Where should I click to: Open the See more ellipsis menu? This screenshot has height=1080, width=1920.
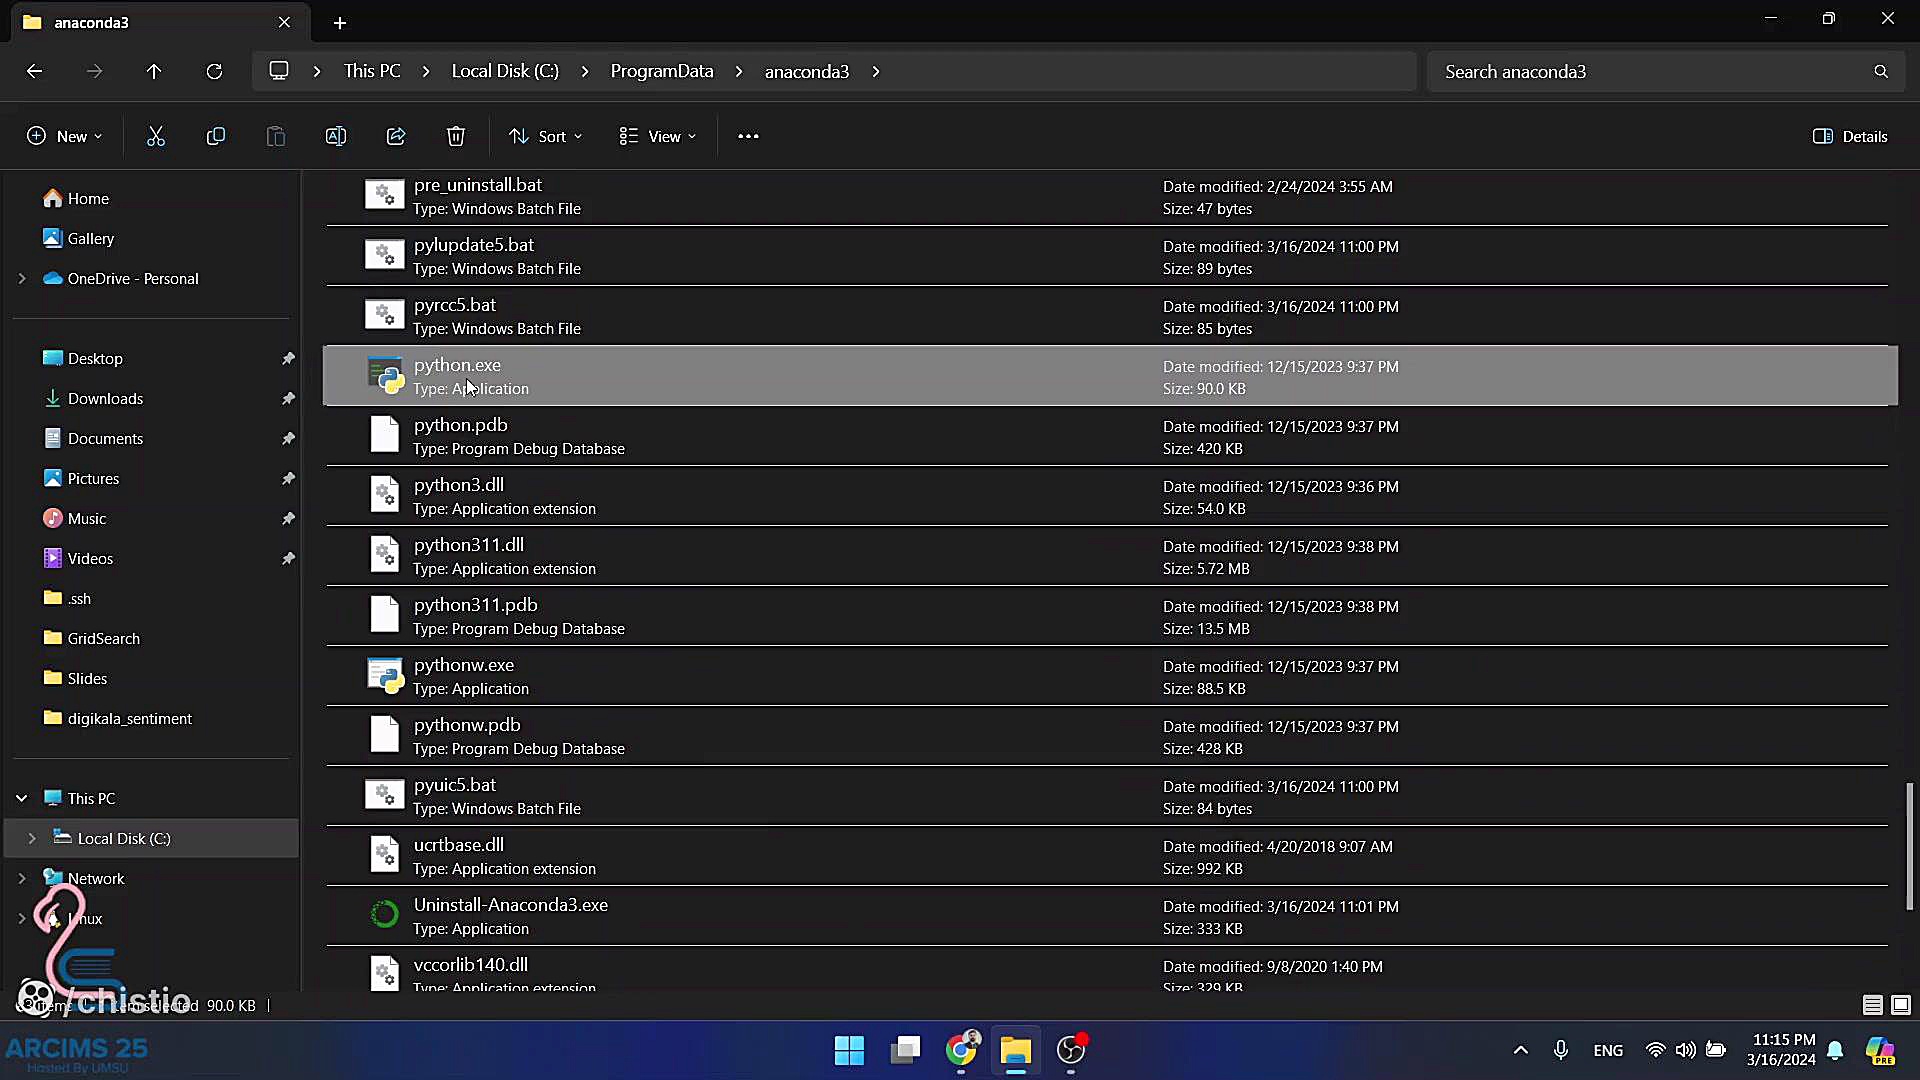748,136
